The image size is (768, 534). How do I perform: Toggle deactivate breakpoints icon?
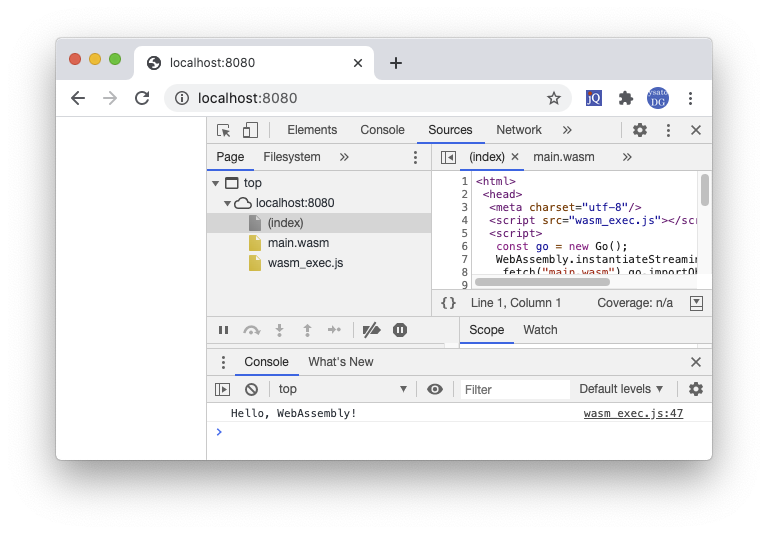(371, 330)
